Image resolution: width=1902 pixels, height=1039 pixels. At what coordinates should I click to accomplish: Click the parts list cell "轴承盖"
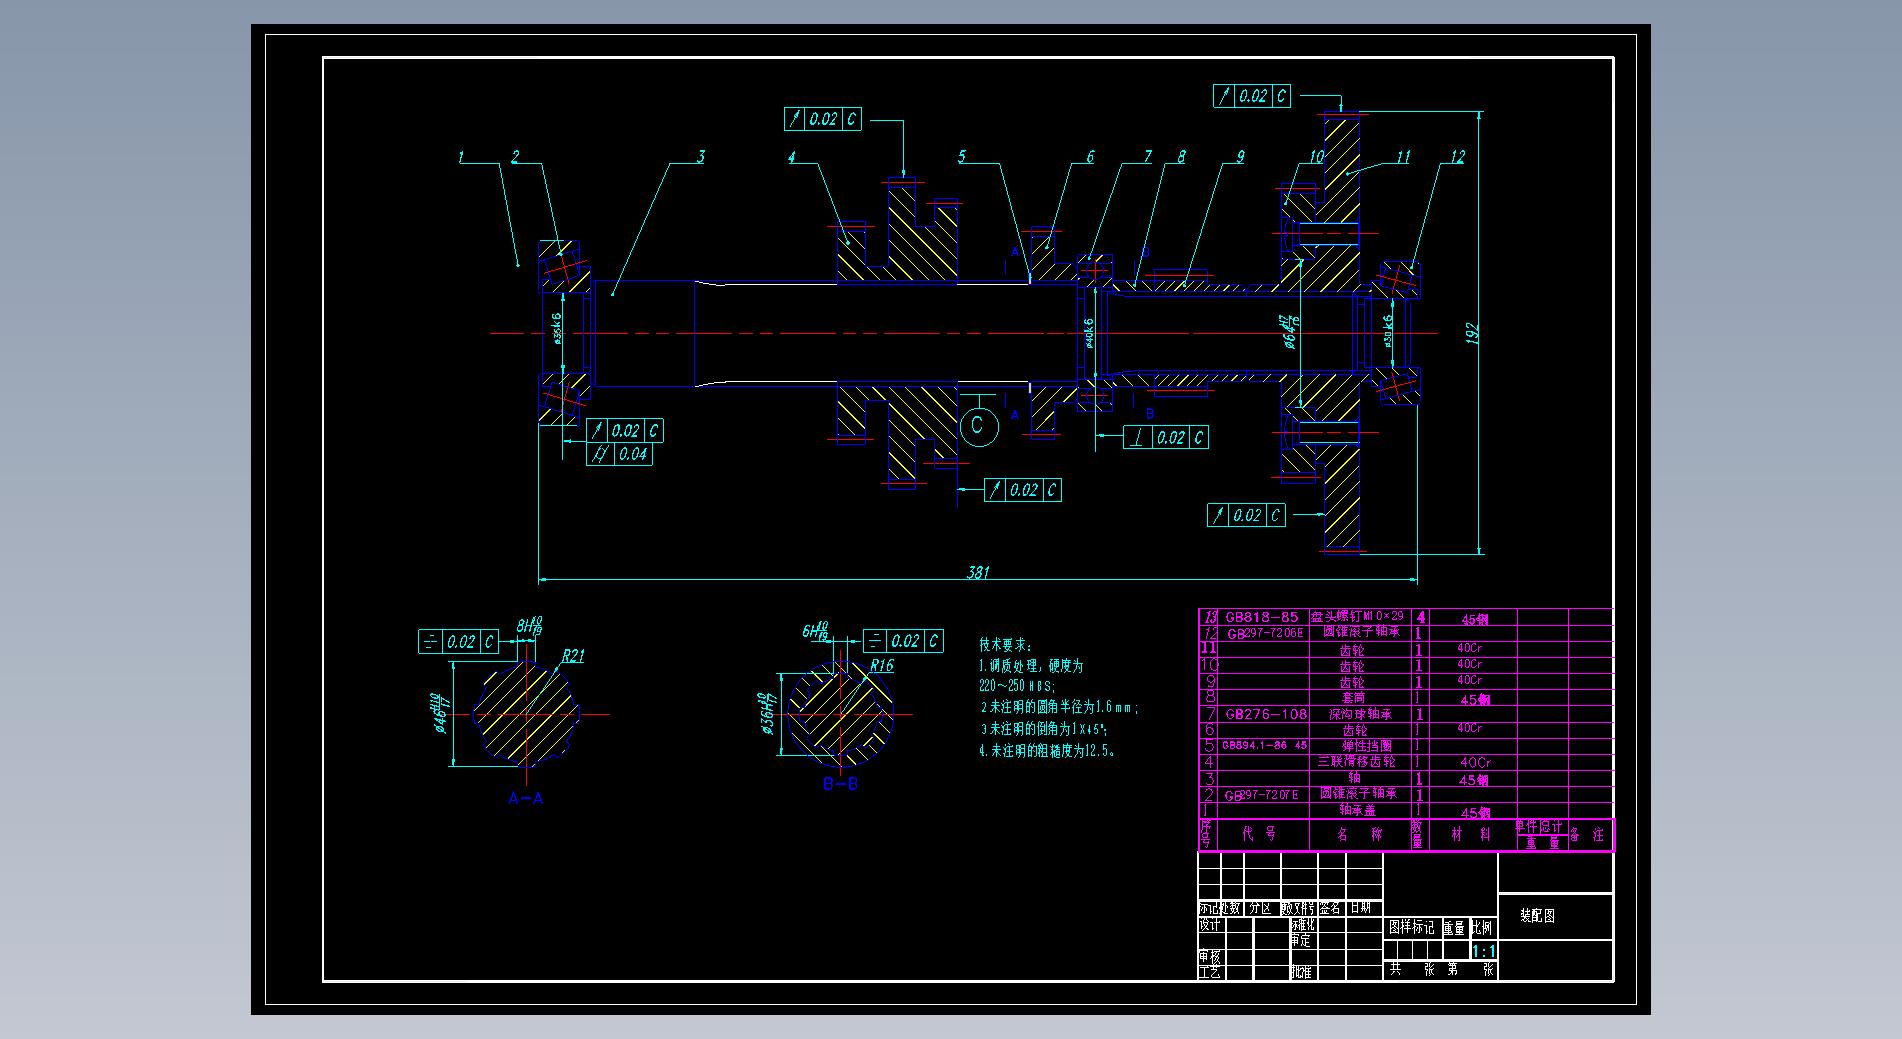pos(1358,810)
